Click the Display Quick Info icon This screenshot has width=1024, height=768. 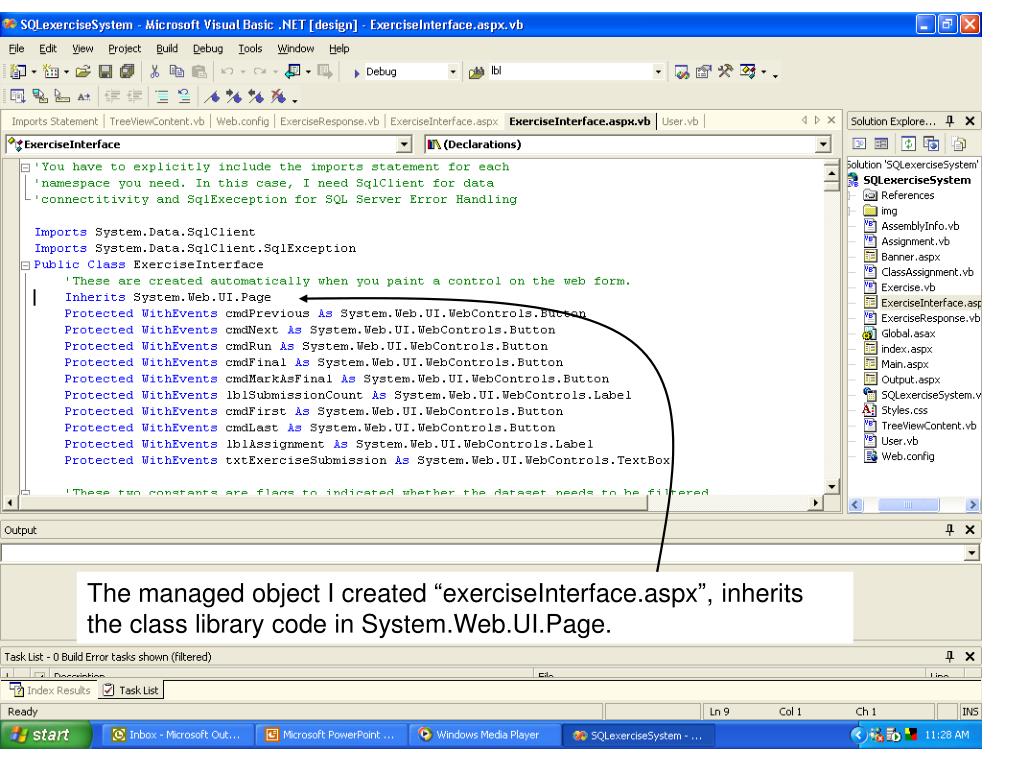pyautogui.click(x=62, y=97)
